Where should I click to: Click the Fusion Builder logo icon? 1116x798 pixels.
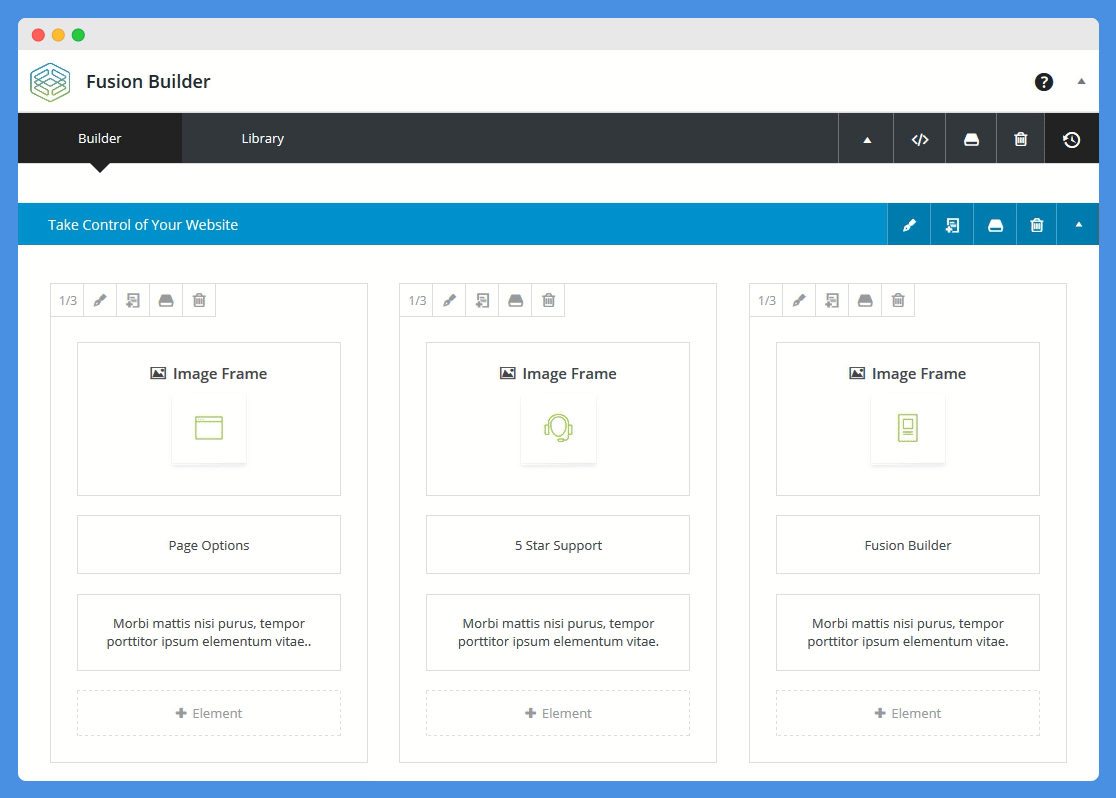50,82
